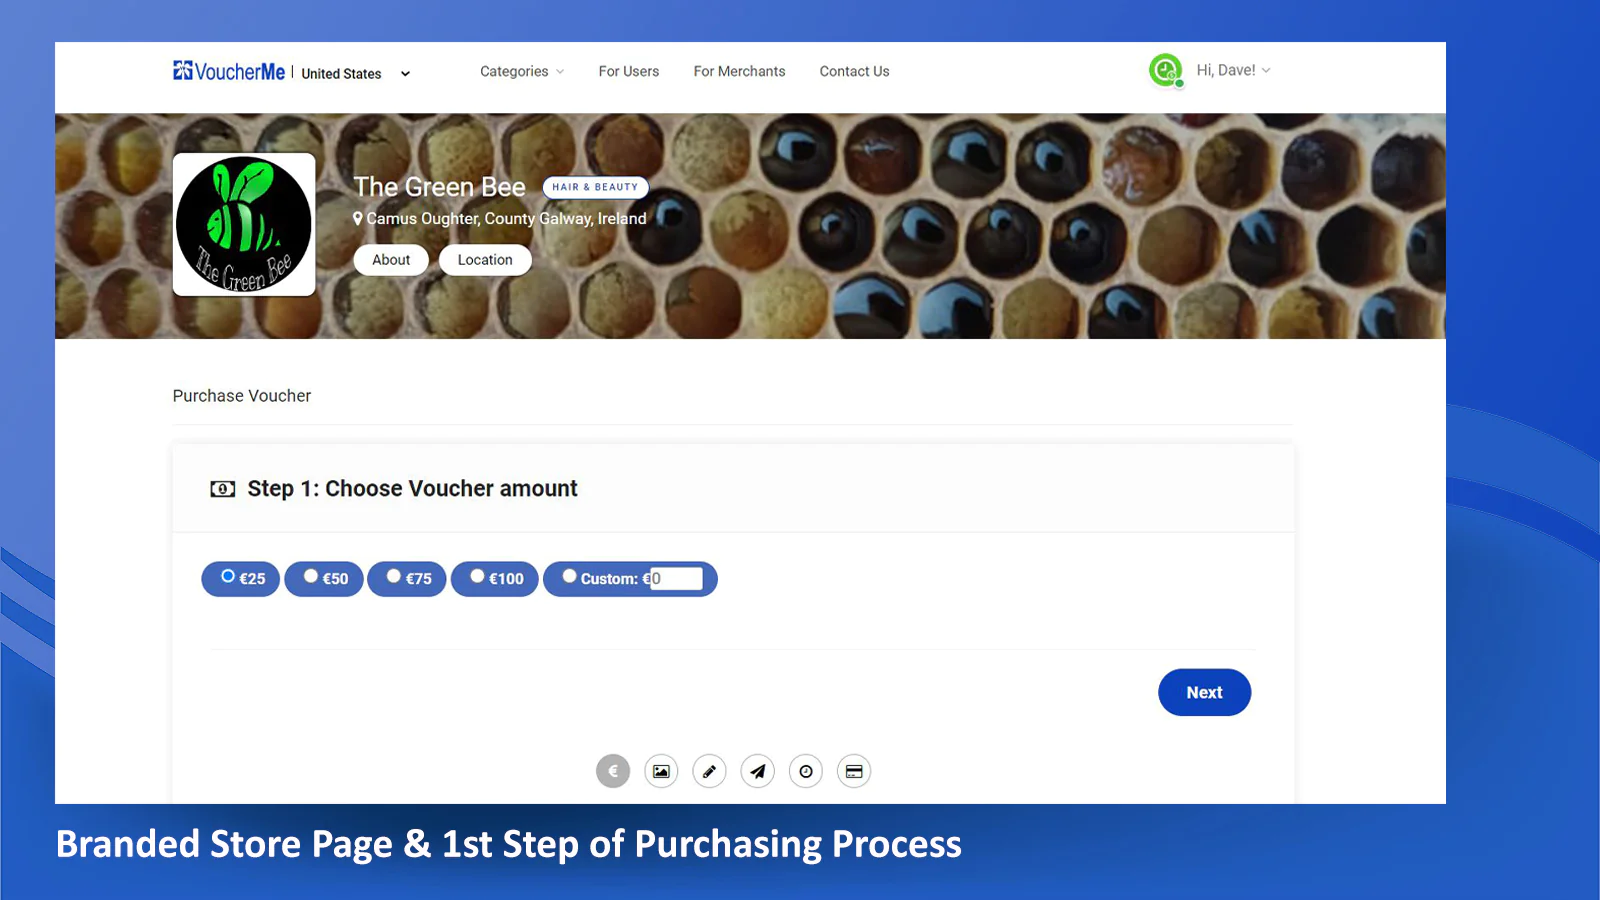Go to the pencil personalise step icon
The width and height of the screenshot is (1600, 900).
[x=709, y=771]
